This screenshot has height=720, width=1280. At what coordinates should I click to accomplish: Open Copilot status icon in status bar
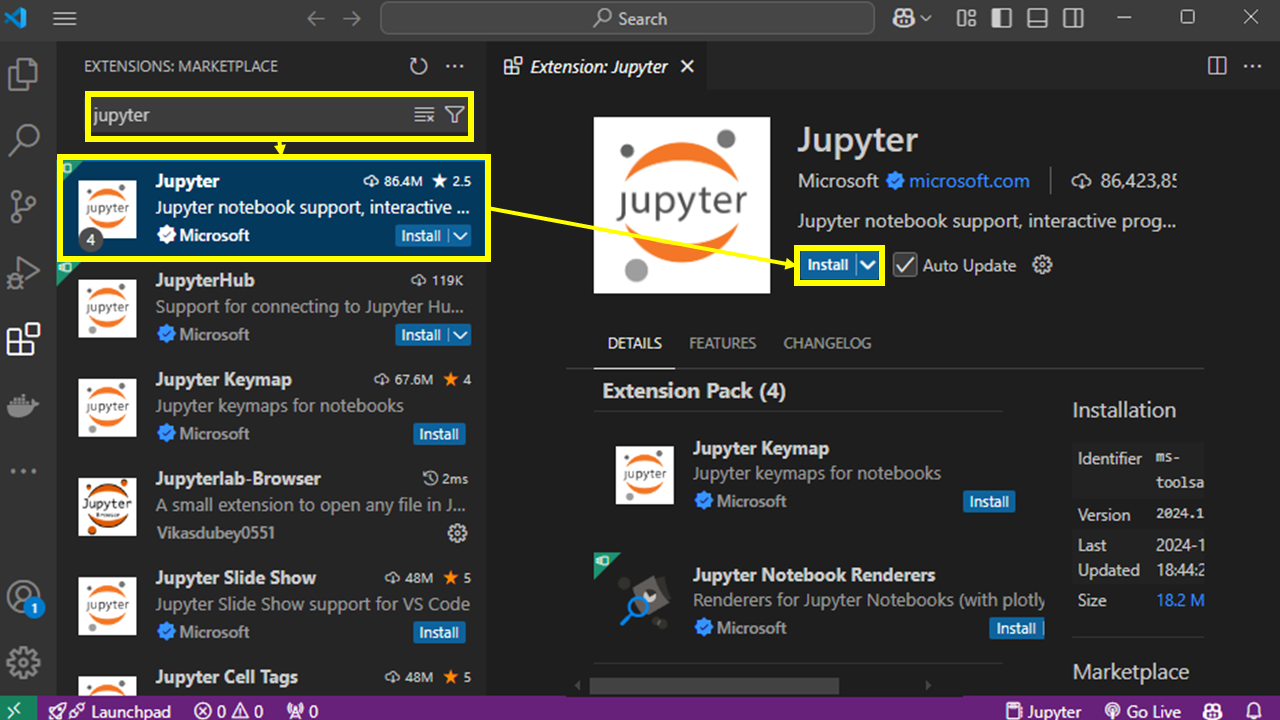pyautogui.click(x=1213, y=711)
